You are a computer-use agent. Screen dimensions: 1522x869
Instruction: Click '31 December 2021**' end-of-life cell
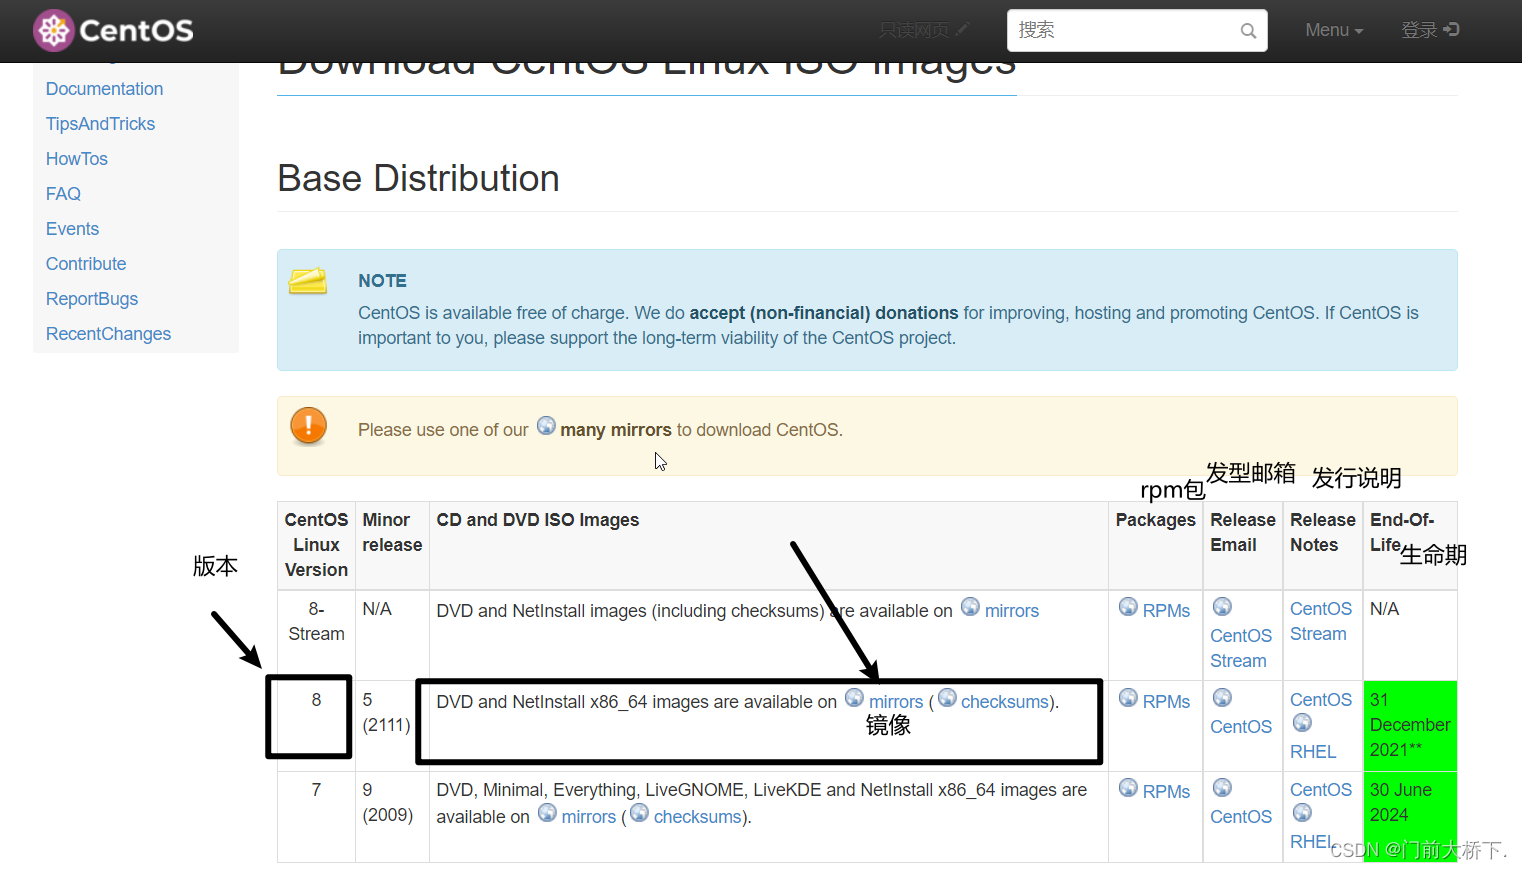(x=1410, y=725)
